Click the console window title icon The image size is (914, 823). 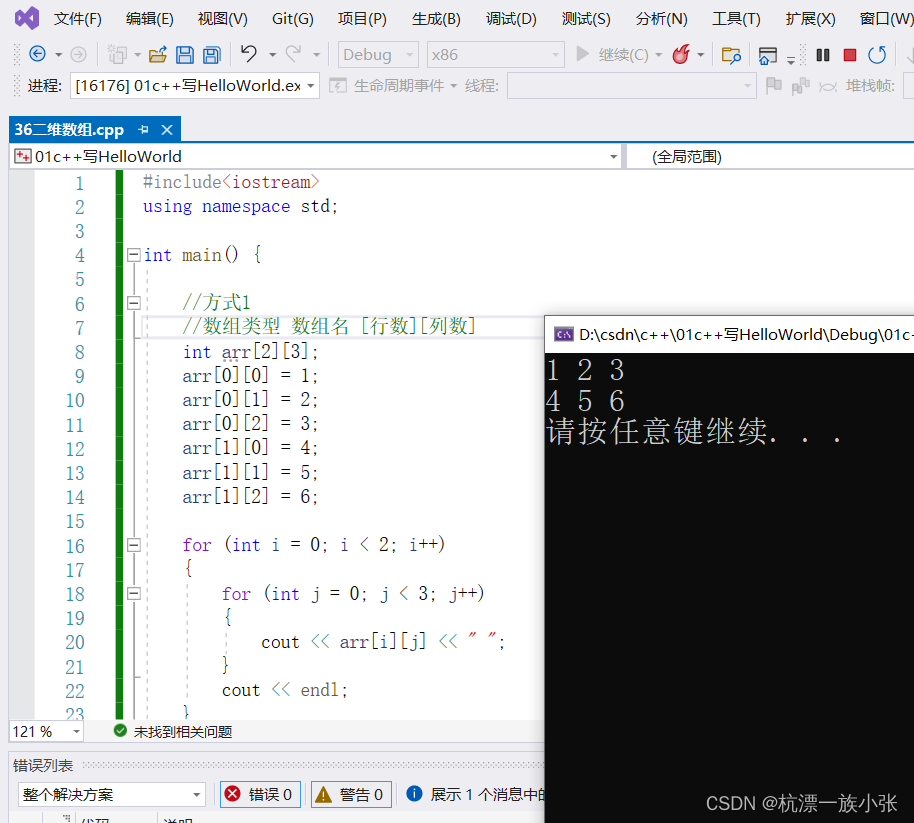[563, 335]
